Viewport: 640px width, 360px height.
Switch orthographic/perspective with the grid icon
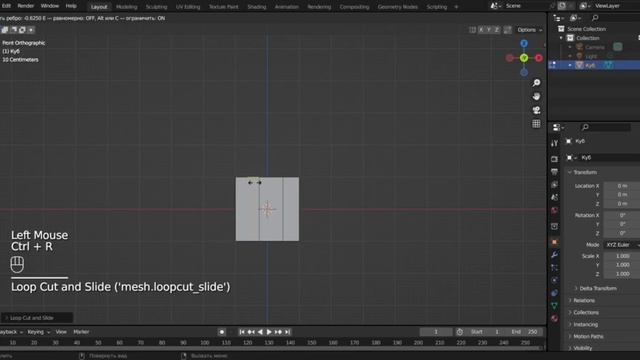(536, 124)
